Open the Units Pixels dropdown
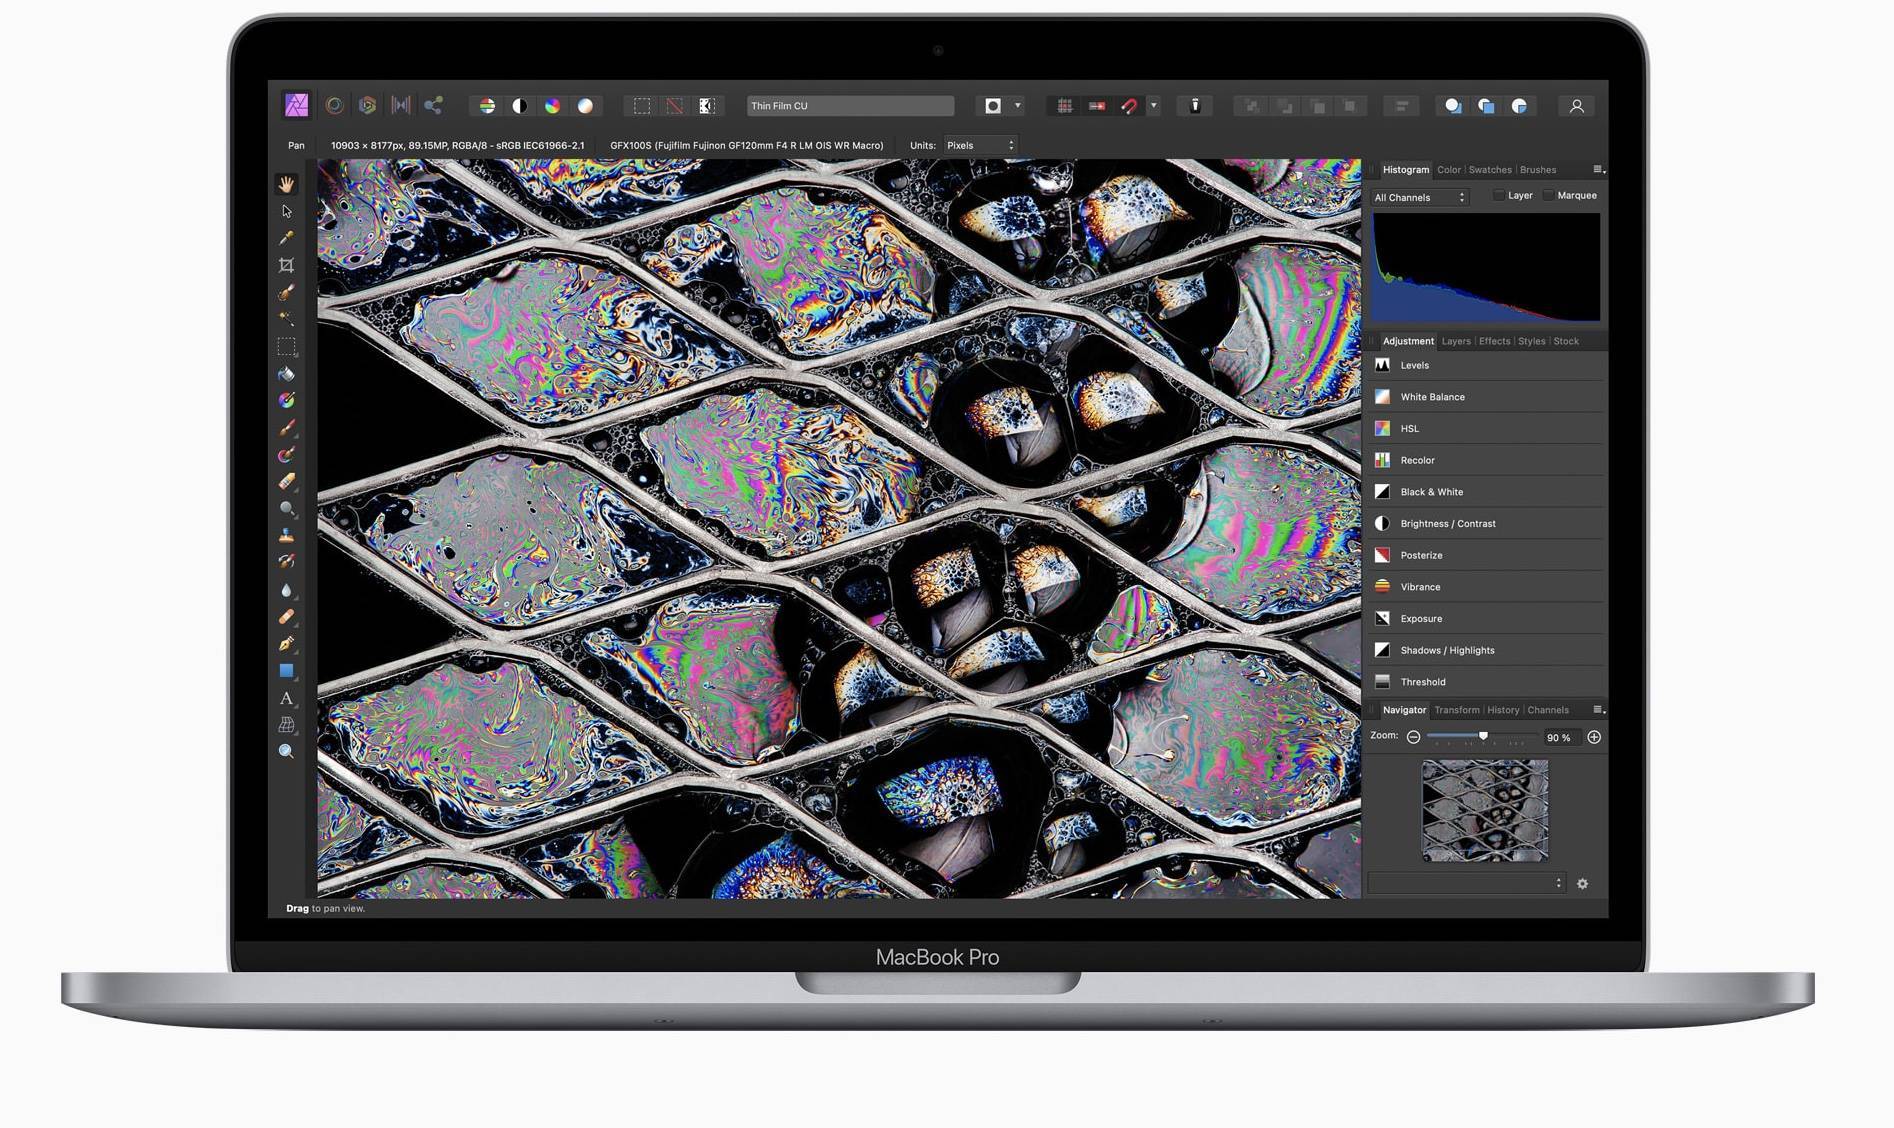This screenshot has height=1128, width=1894. pyautogui.click(x=980, y=146)
